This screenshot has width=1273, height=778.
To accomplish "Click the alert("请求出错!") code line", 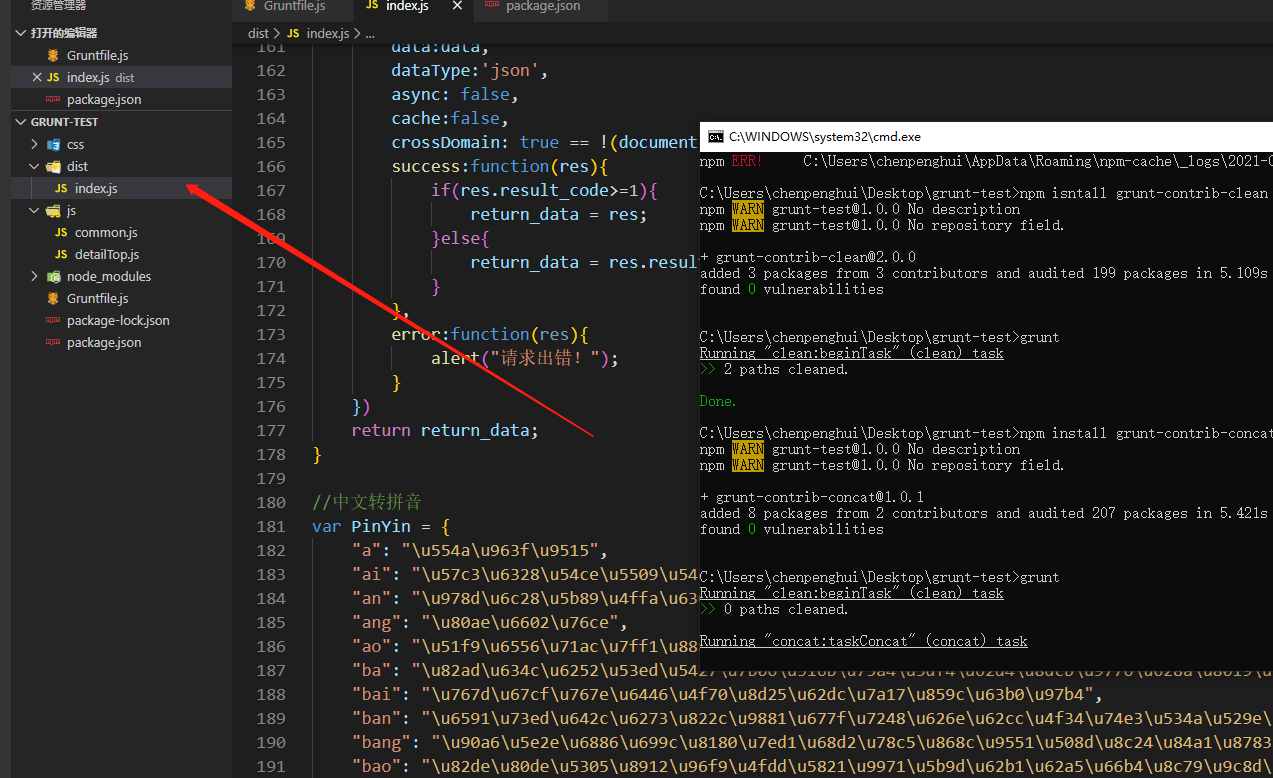I will click(525, 358).
